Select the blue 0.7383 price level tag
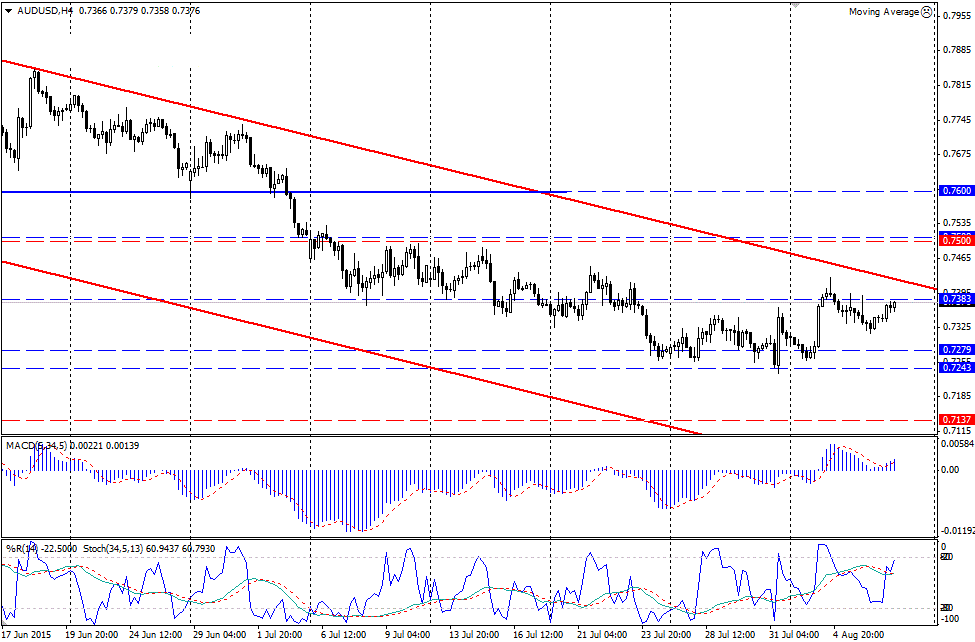The width and height of the screenshot is (975, 642). (955, 299)
